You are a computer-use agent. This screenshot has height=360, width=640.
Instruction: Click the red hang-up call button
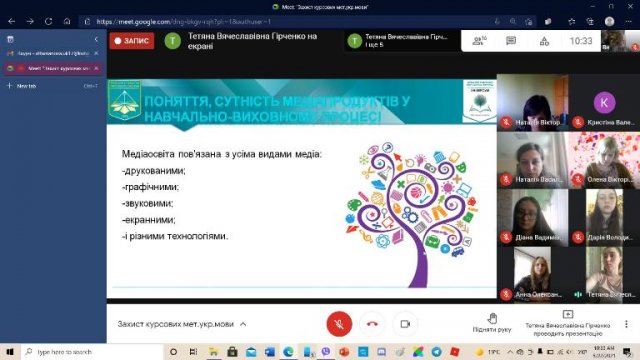pyautogui.click(x=372, y=324)
